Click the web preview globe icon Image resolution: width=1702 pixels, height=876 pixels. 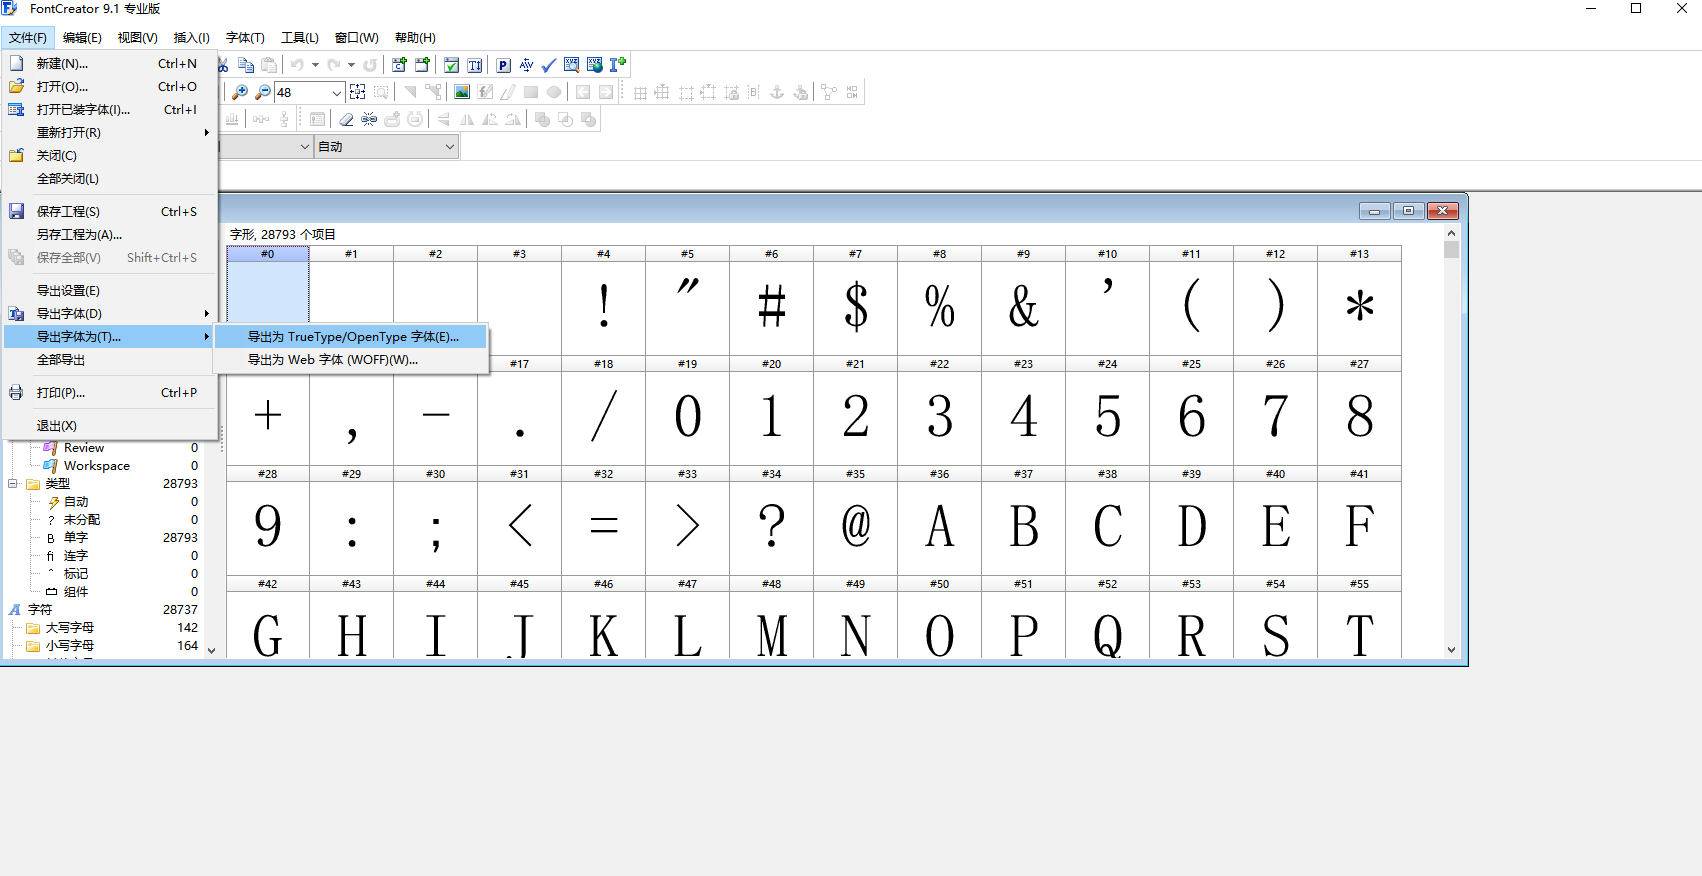(x=595, y=65)
